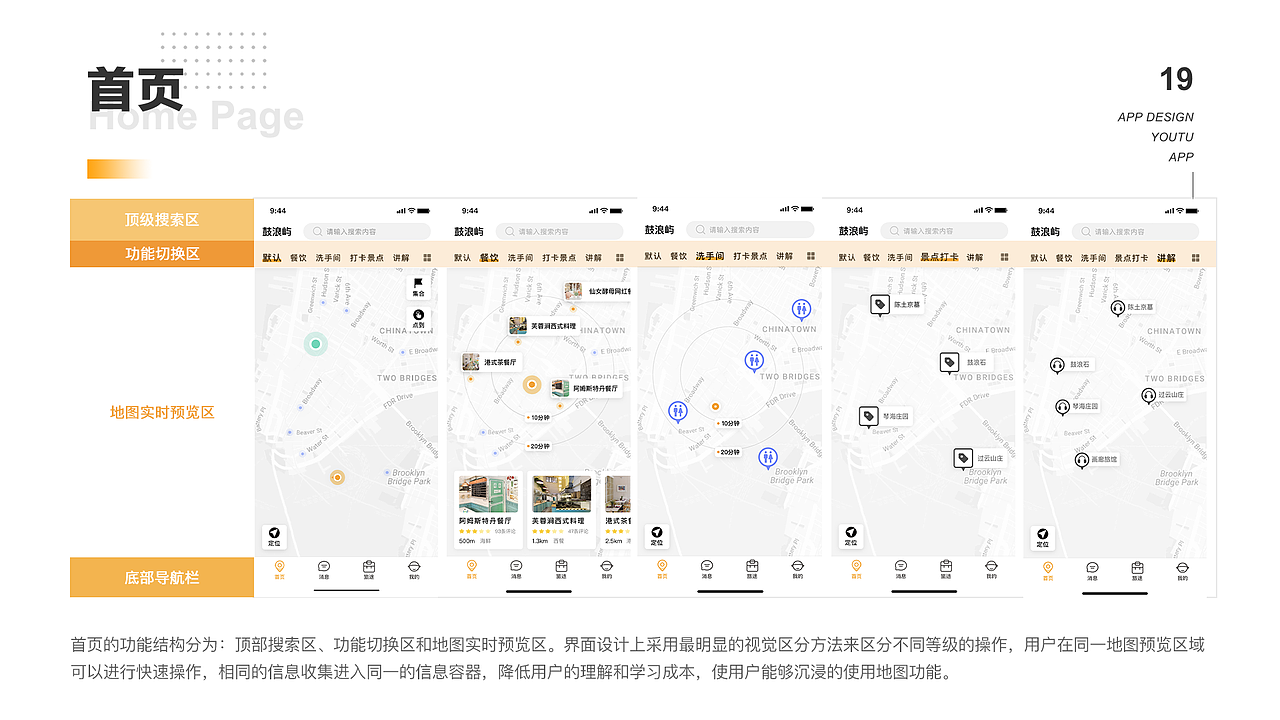Tap the green pulsing location marker
Image resolution: width=1280 pixels, height=720 pixels.
pyautogui.click(x=316, y=344)
